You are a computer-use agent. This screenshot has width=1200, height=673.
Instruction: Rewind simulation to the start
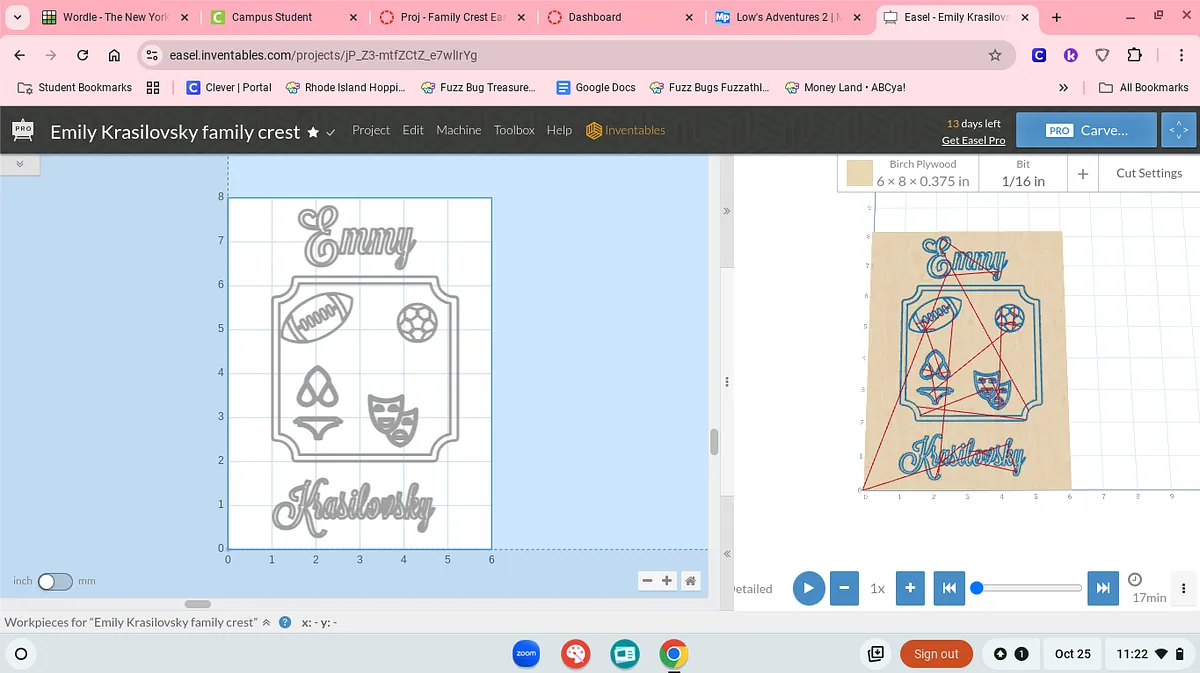948,588
